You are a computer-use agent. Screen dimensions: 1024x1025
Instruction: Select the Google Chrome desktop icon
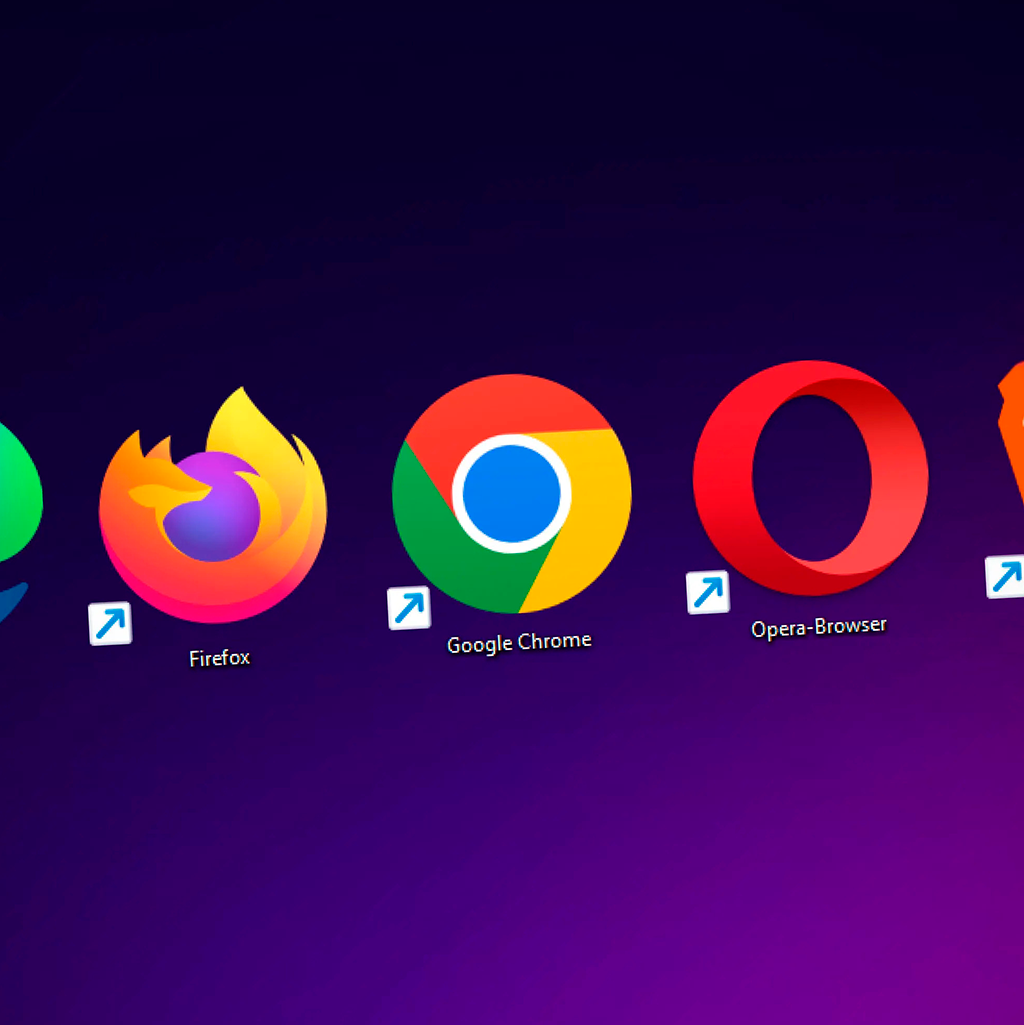click(511, 494)
